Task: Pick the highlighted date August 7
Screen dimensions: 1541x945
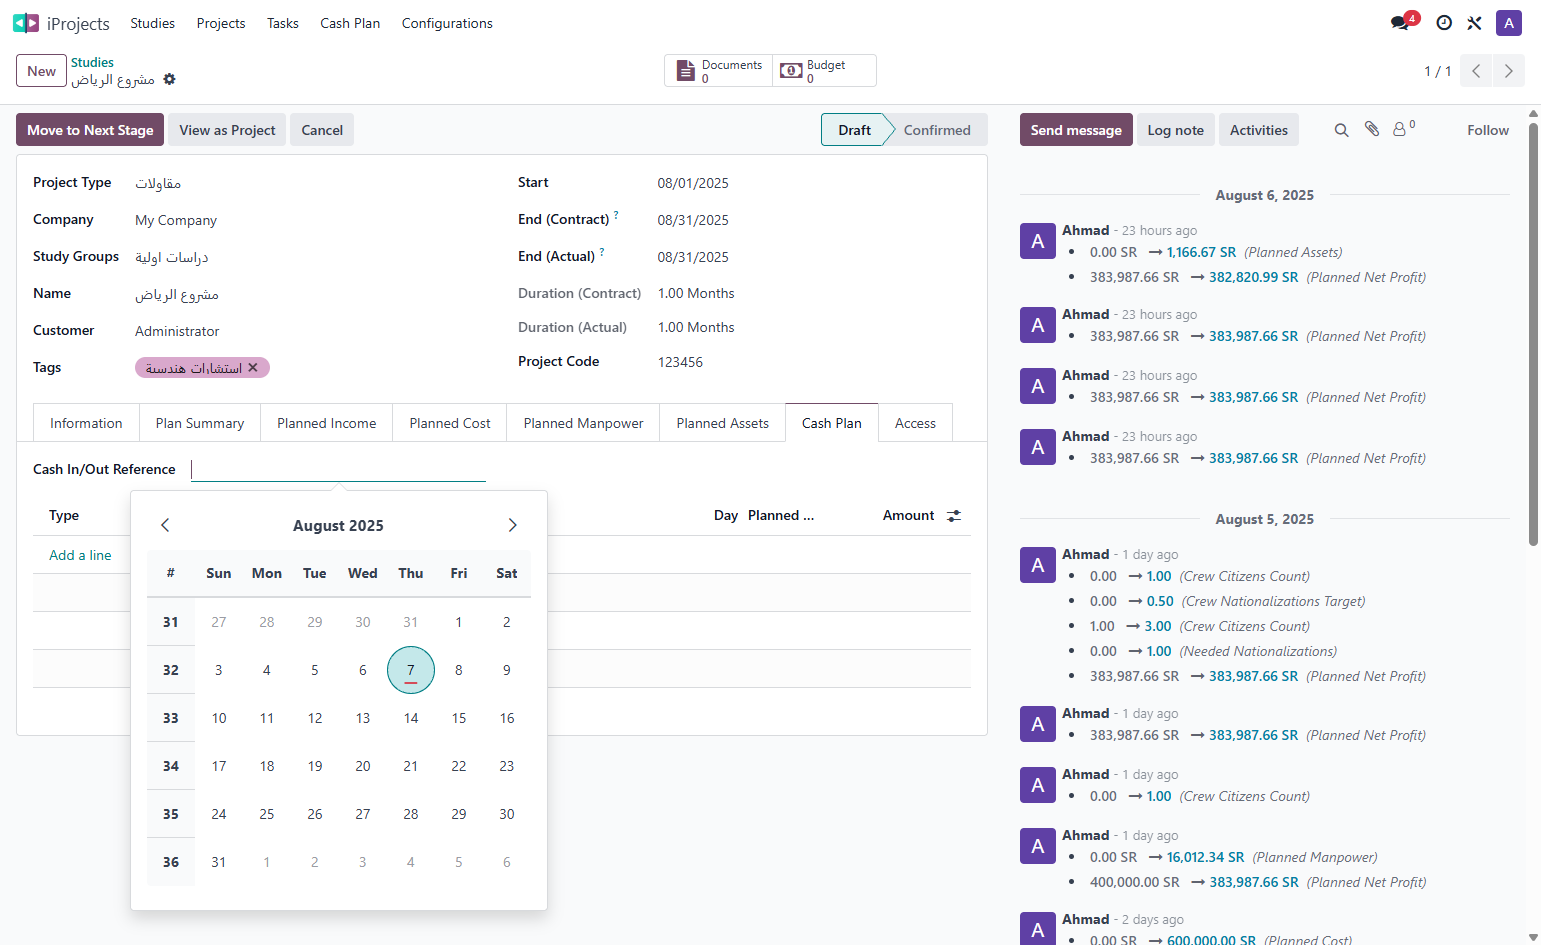Action: pos(411,670)
